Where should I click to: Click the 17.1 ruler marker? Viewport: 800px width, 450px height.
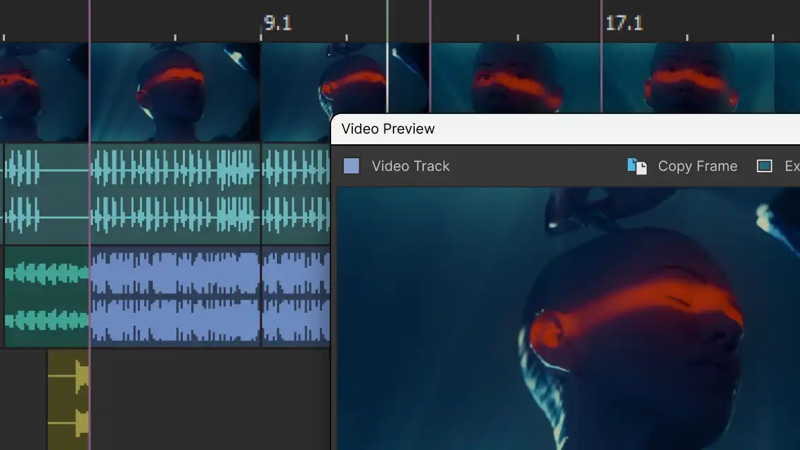coord(623,23)
